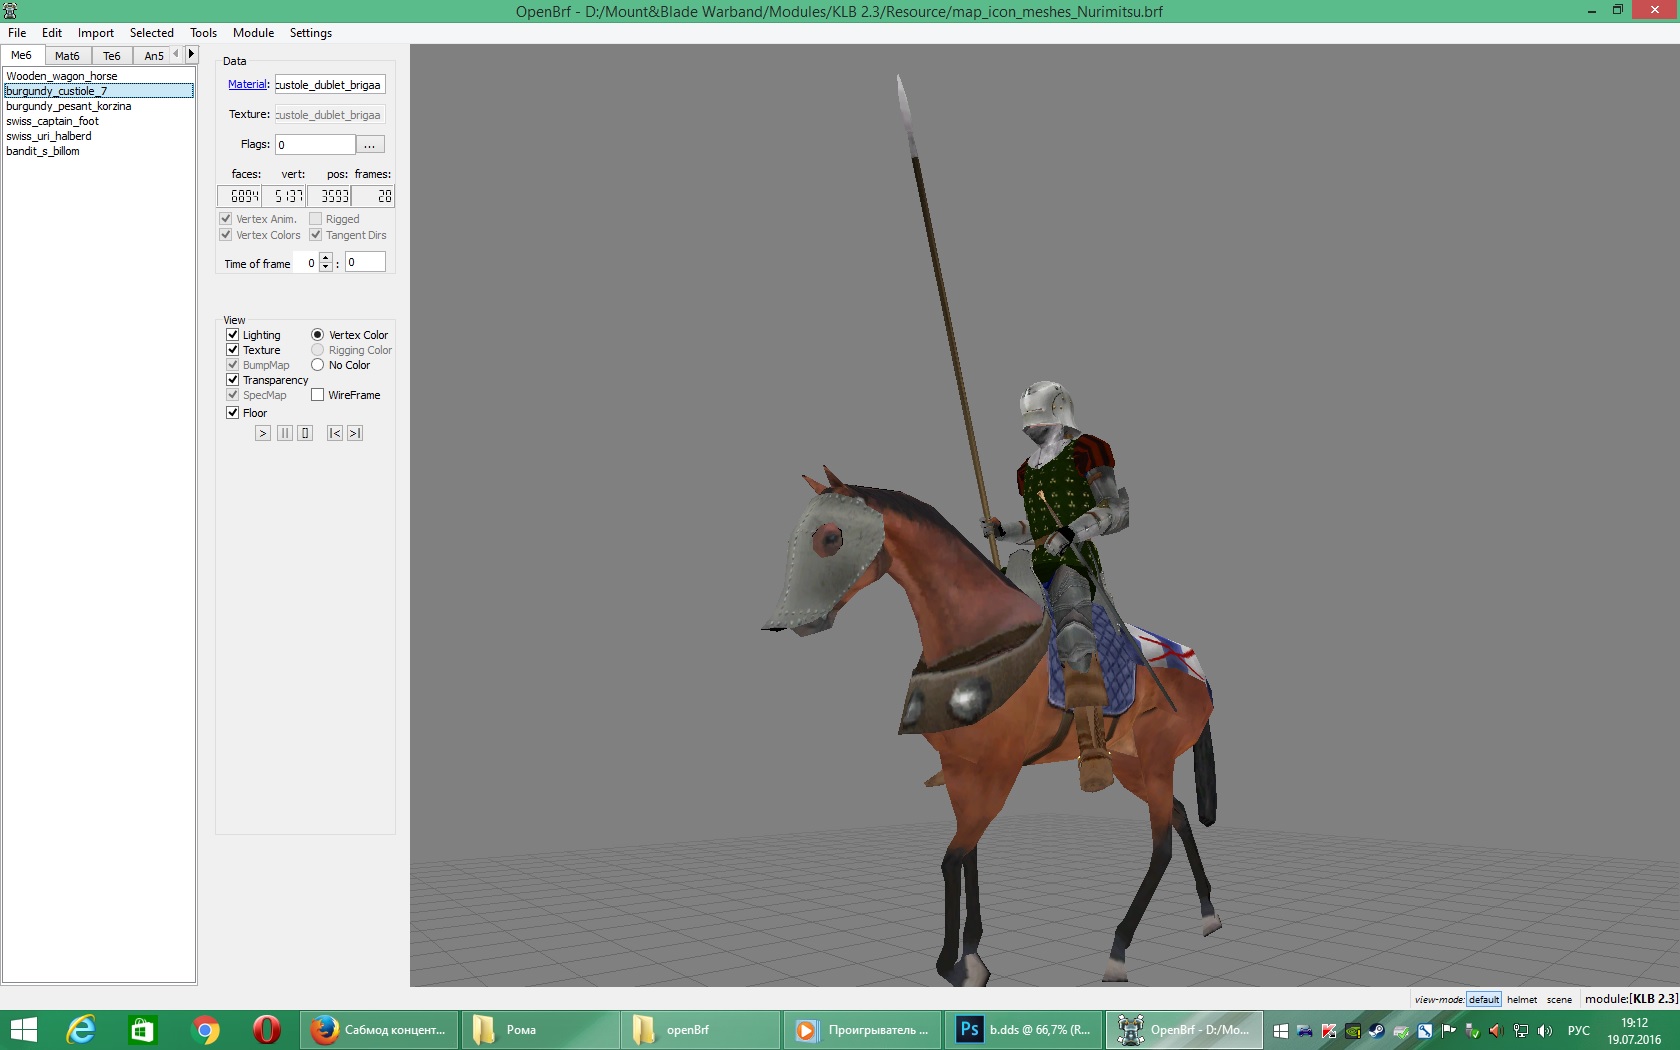Screen dimensions: 1680x1050
Task: Click the red speaker audio tray icon
Action: 1497,1031
